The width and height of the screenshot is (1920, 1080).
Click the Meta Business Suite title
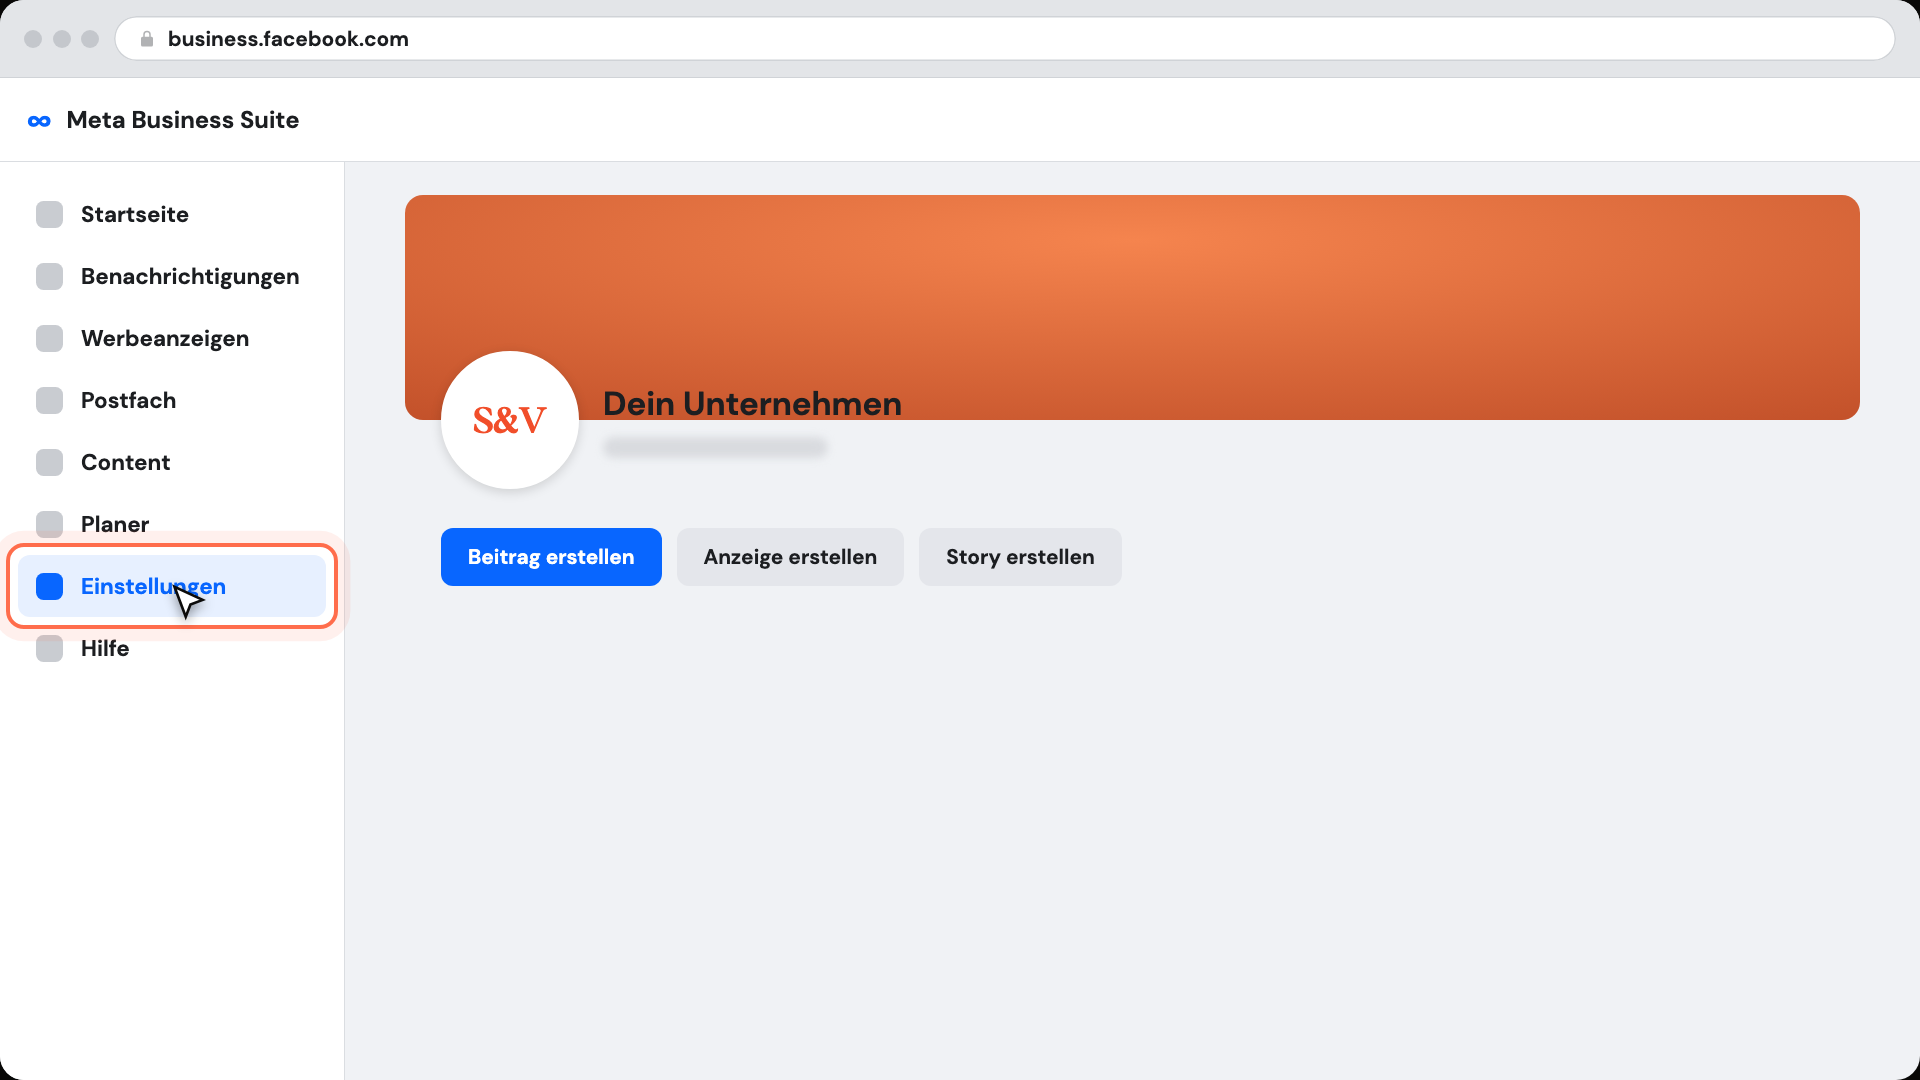183,120
